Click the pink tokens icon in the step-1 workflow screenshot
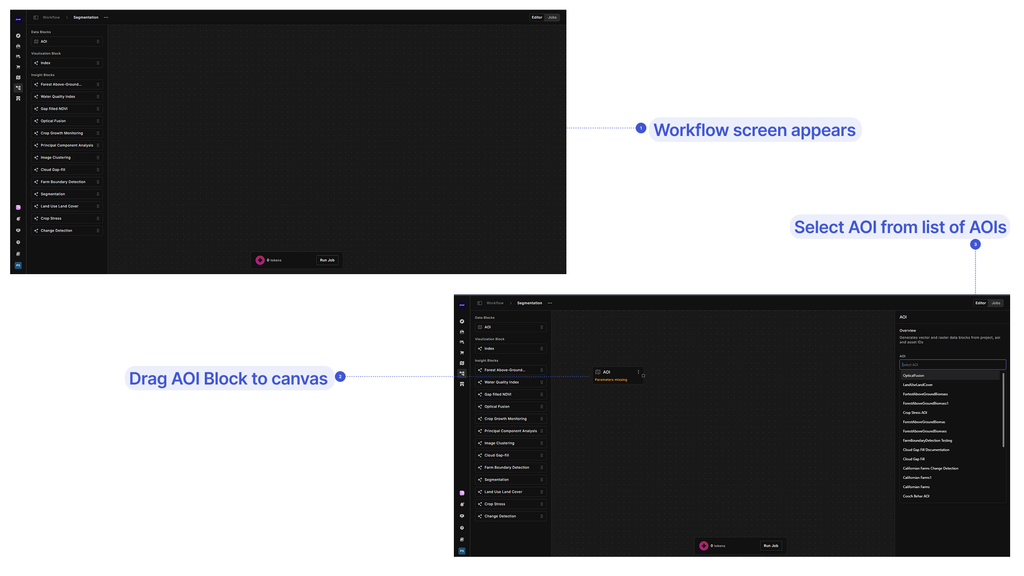Image resolution: width=1024 pixels, height=576 pixels. pyautogui.click(x=260, y=260)
